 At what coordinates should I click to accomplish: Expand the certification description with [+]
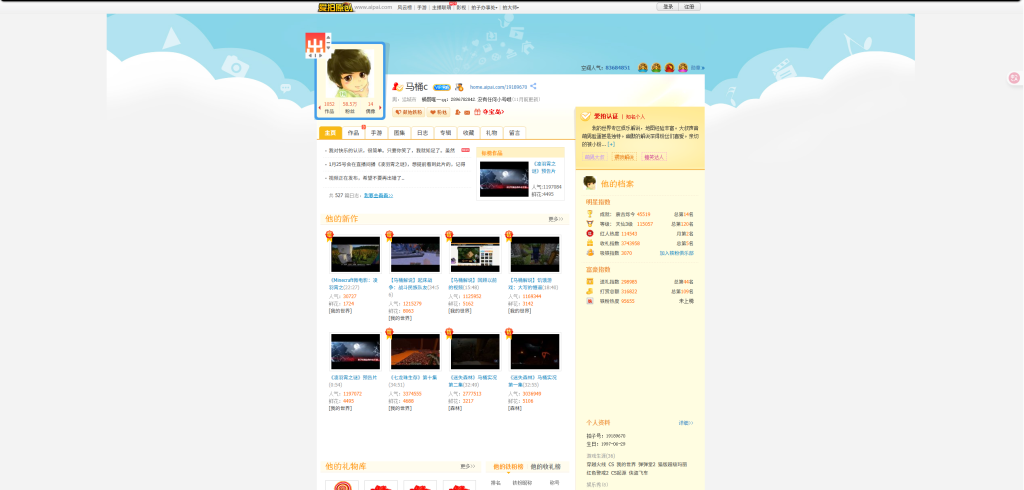click(x=611, y=144)
